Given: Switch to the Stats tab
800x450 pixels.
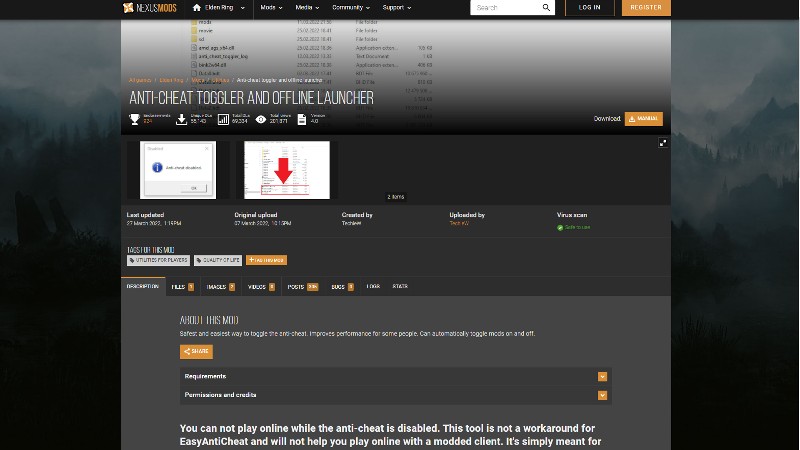Looking at the screenshot, I should click(400, 287).
